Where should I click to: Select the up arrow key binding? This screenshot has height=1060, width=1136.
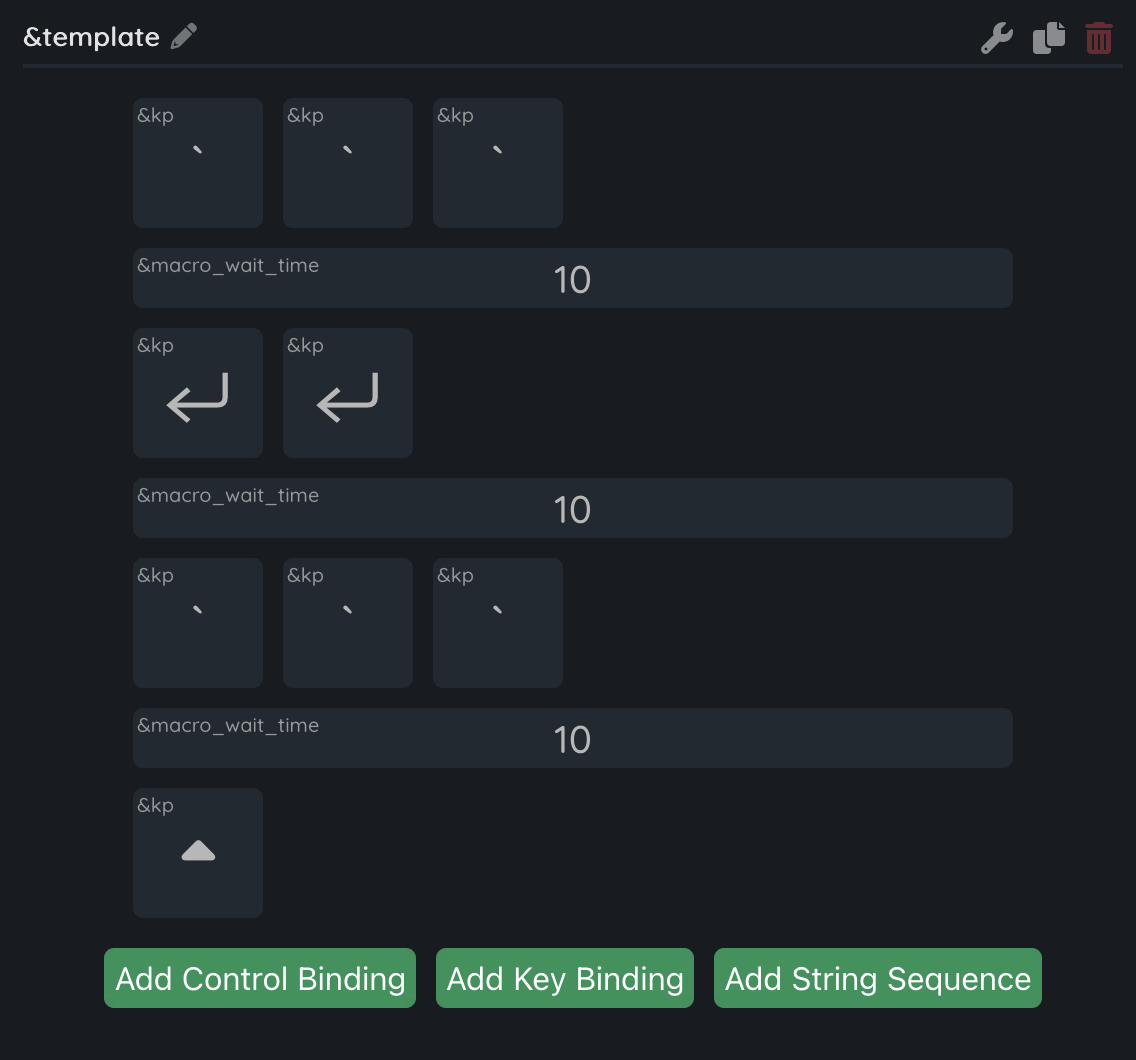(198, 853)
